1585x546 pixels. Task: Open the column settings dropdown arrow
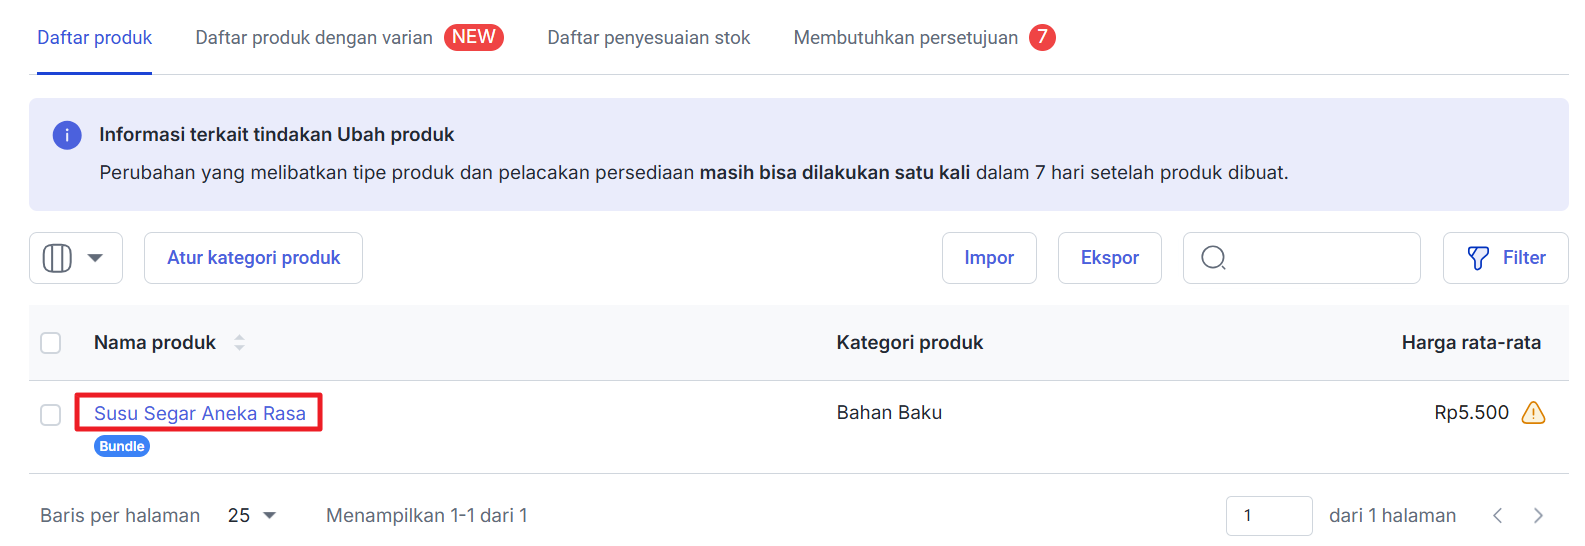click(95, 258)
